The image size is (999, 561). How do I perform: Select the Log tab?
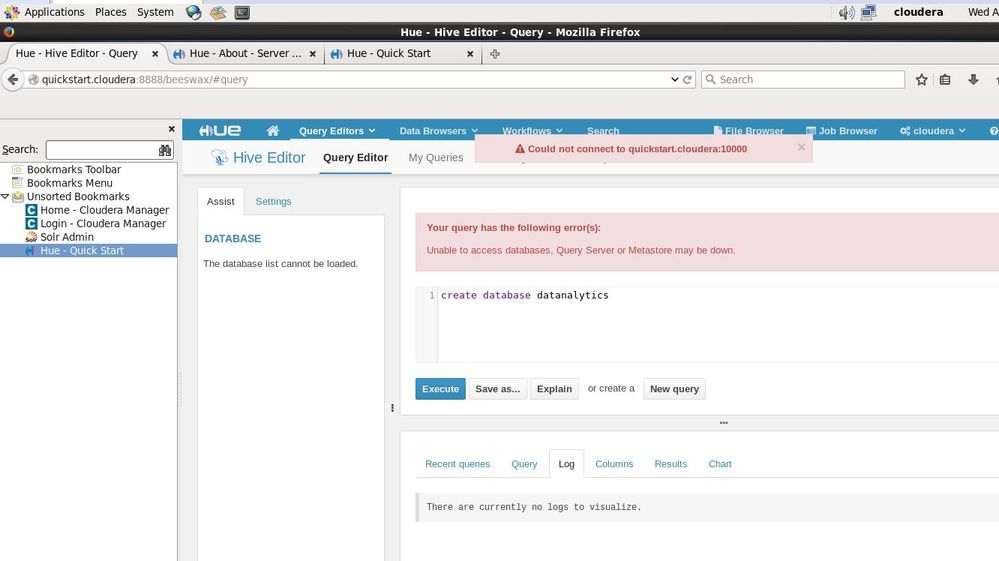click(x=566, y=464)
